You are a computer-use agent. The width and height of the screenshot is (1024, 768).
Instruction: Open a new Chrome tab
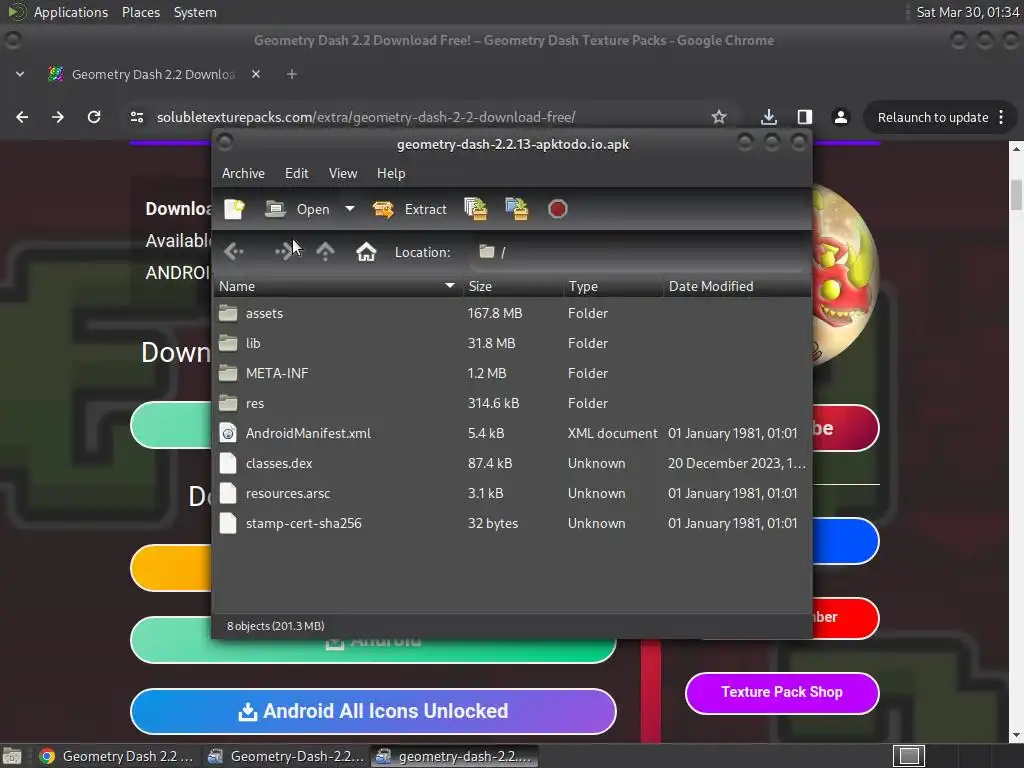tap(292, 74)
